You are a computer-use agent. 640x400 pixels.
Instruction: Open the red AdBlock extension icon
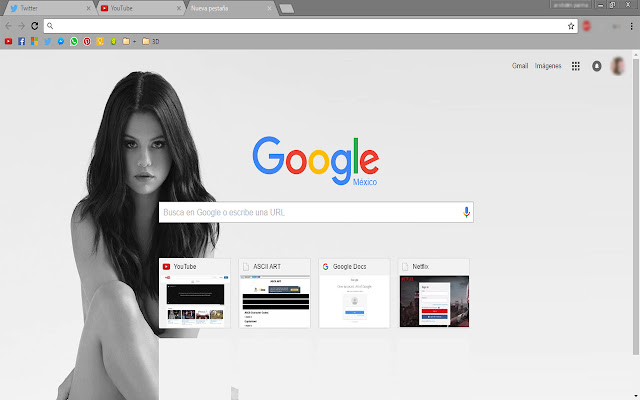587,26
